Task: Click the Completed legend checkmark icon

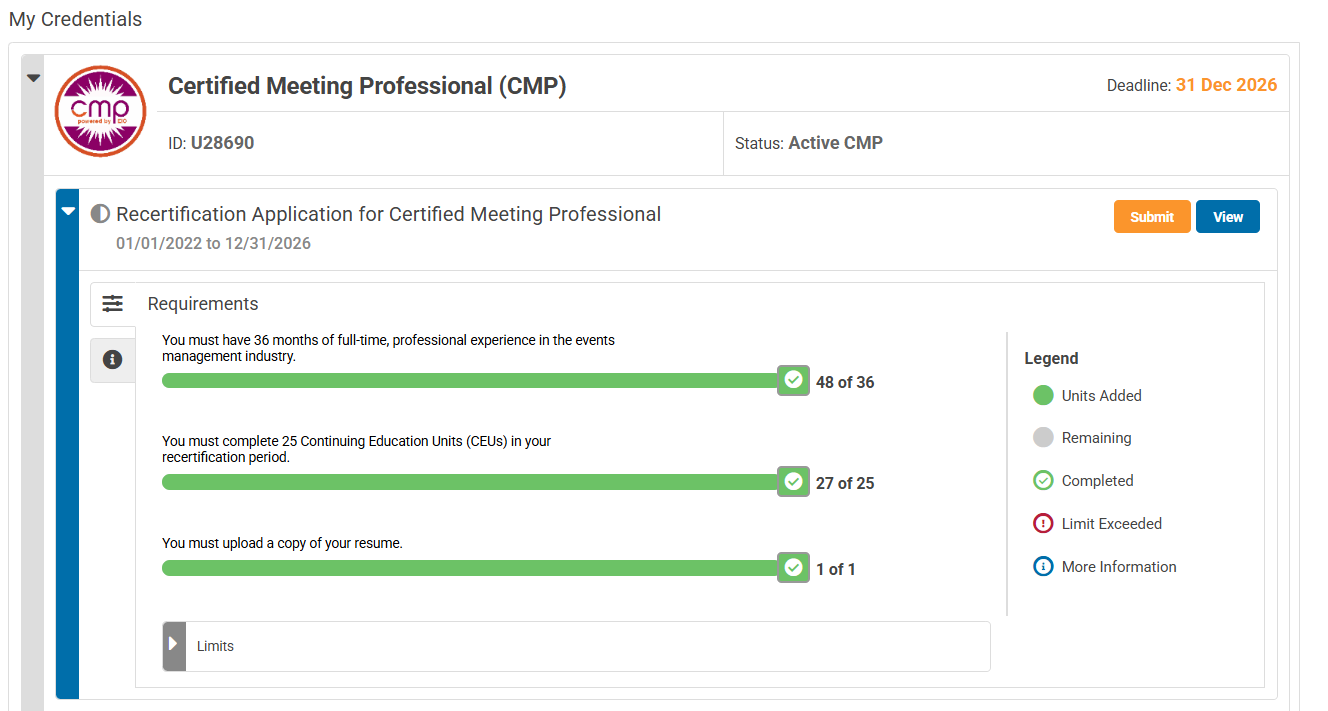Action: pos(1043,481)
